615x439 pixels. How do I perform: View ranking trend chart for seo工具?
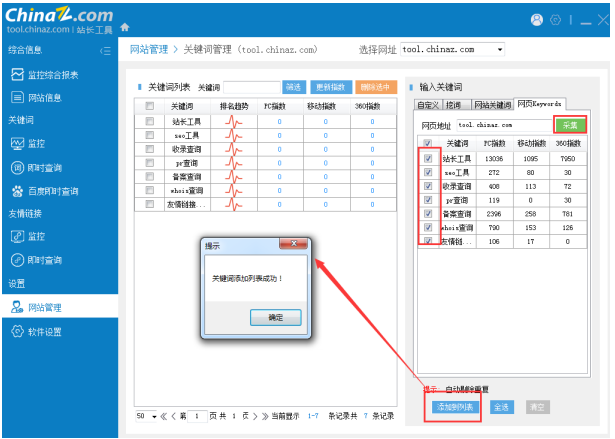tap(234, 135)
